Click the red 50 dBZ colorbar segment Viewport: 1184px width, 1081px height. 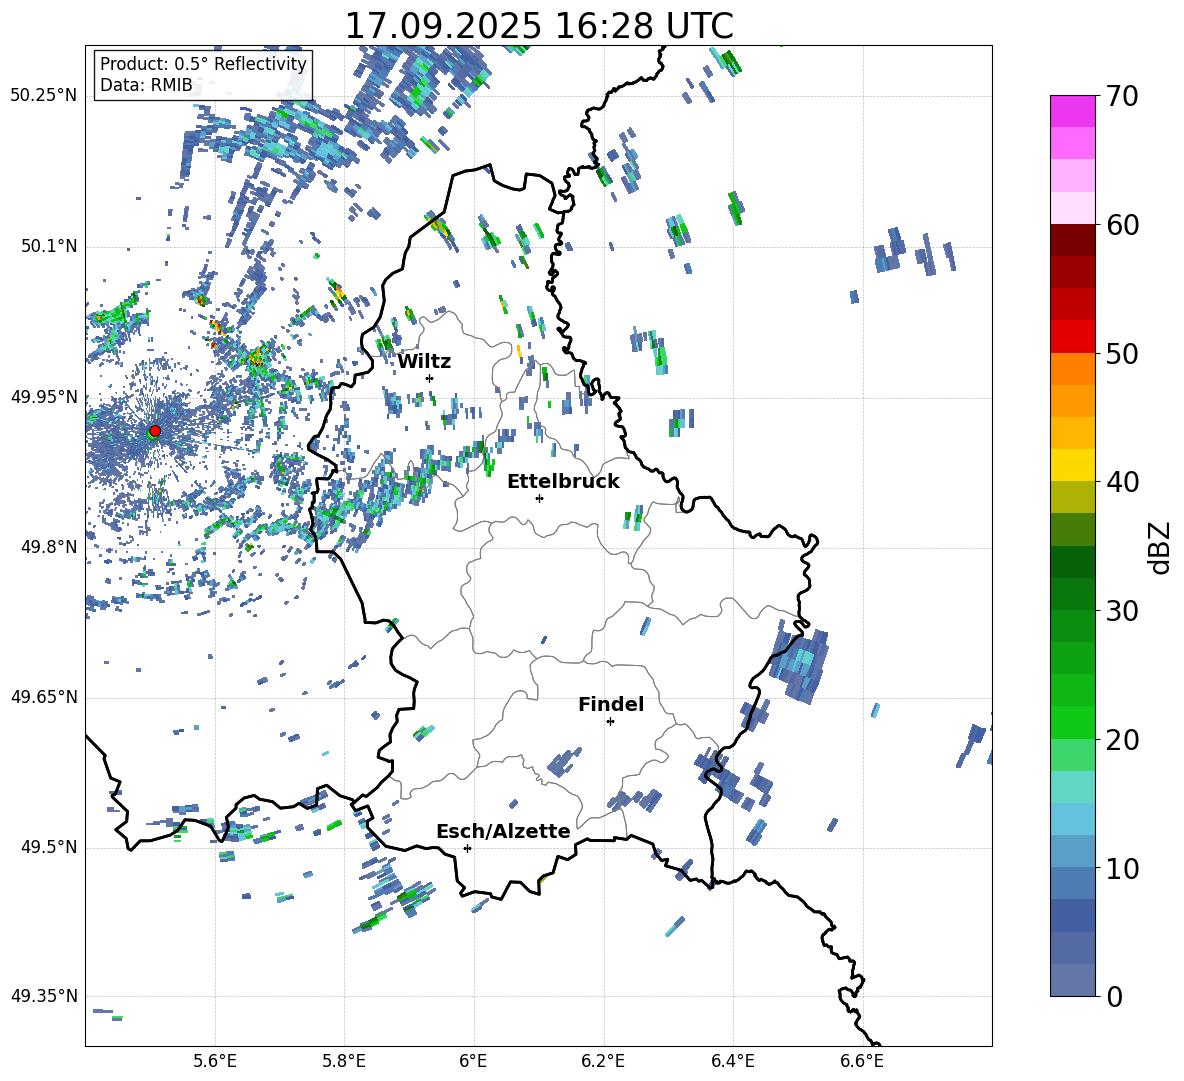coord(1072,337)
